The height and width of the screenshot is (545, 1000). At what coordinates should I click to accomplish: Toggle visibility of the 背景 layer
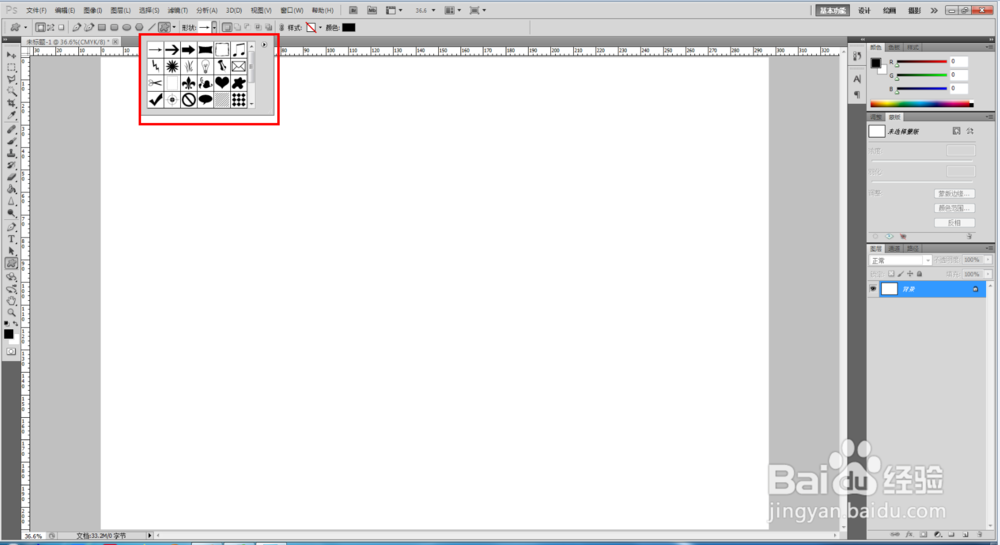(x=873, y=289)
